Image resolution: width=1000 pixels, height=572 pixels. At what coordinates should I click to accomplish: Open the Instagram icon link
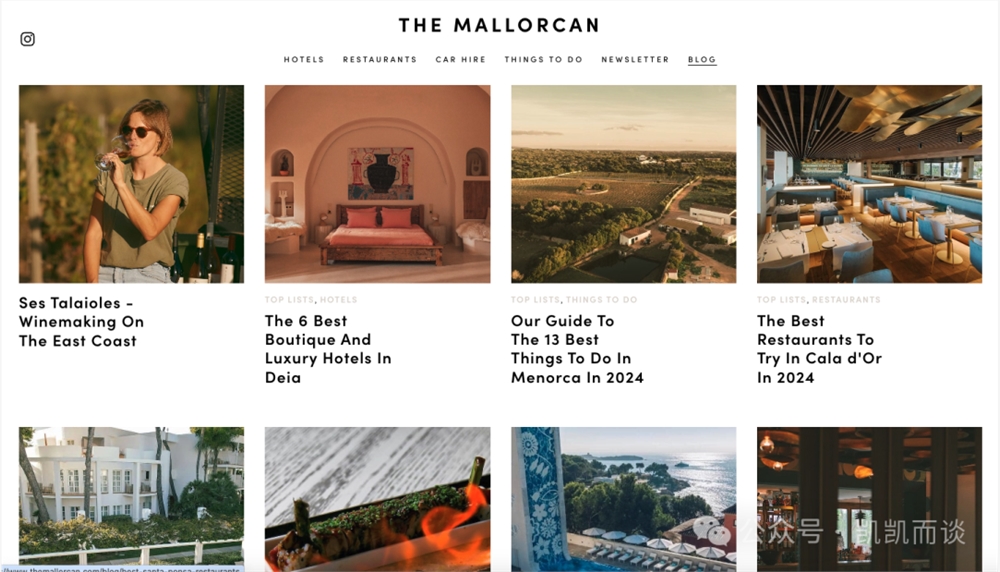pyautogui.click(x=27, y=39)
